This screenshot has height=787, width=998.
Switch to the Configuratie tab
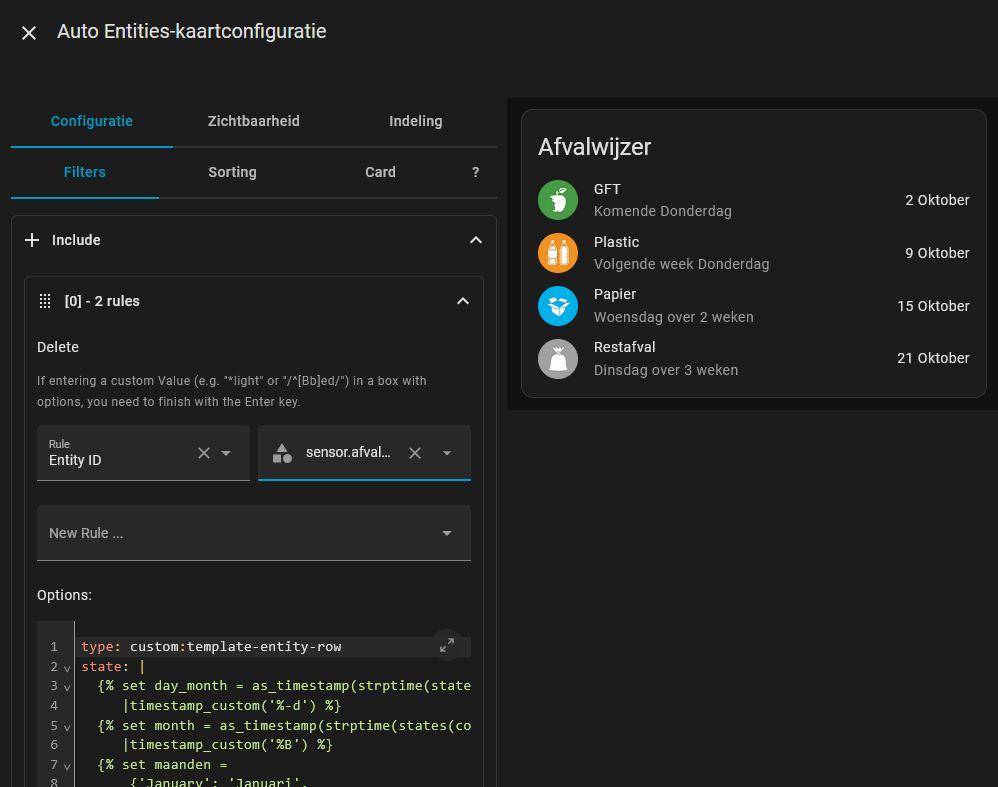(92, 121)
